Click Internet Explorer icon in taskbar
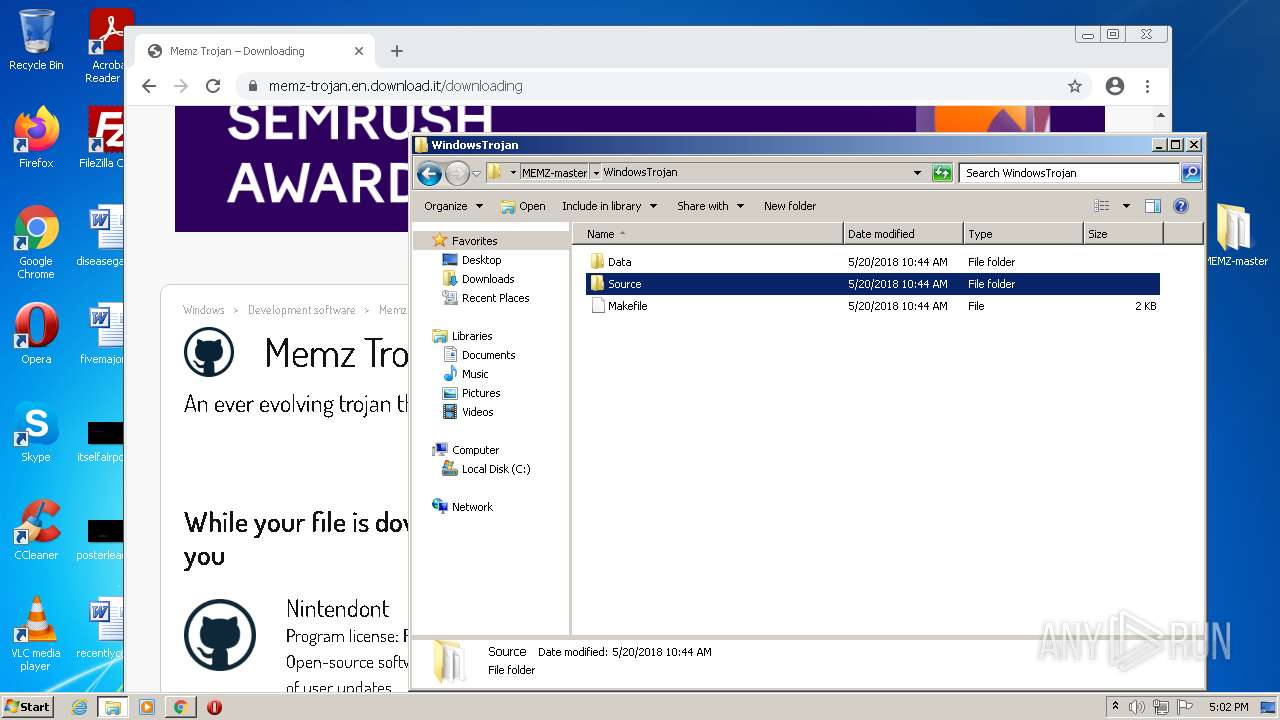The image size is (1280, 720). (x=79, y=707)
